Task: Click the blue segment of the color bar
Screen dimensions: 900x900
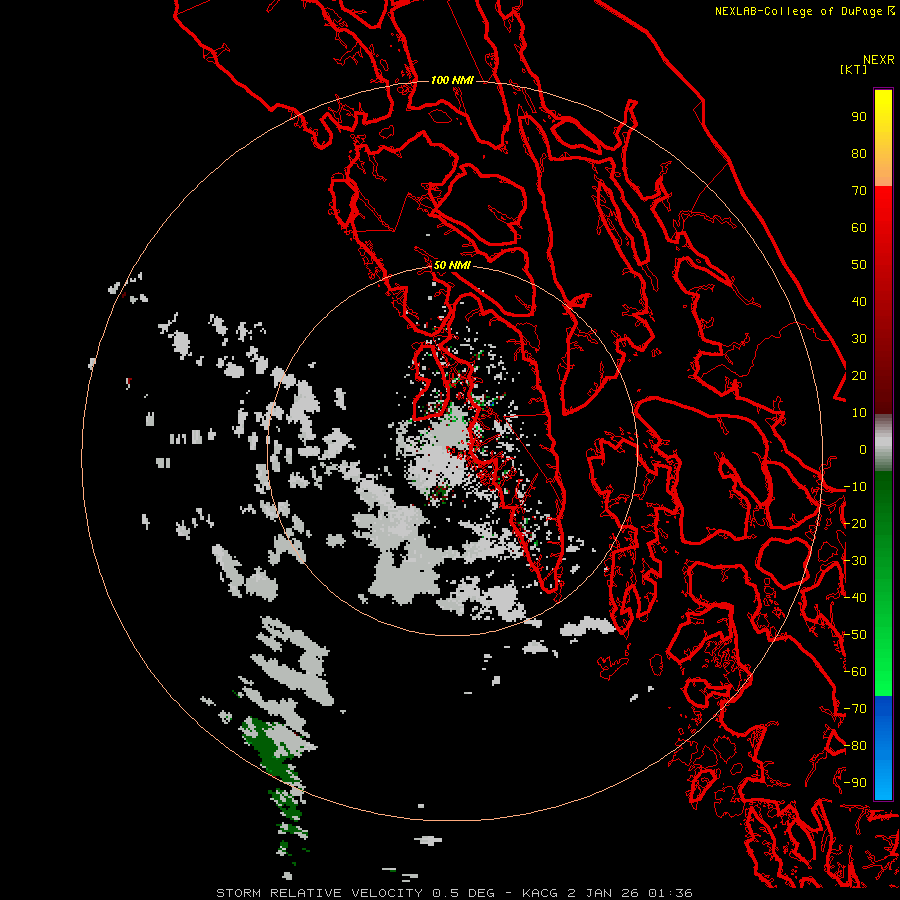Action: pyautogui.click(x=883, y=747)
